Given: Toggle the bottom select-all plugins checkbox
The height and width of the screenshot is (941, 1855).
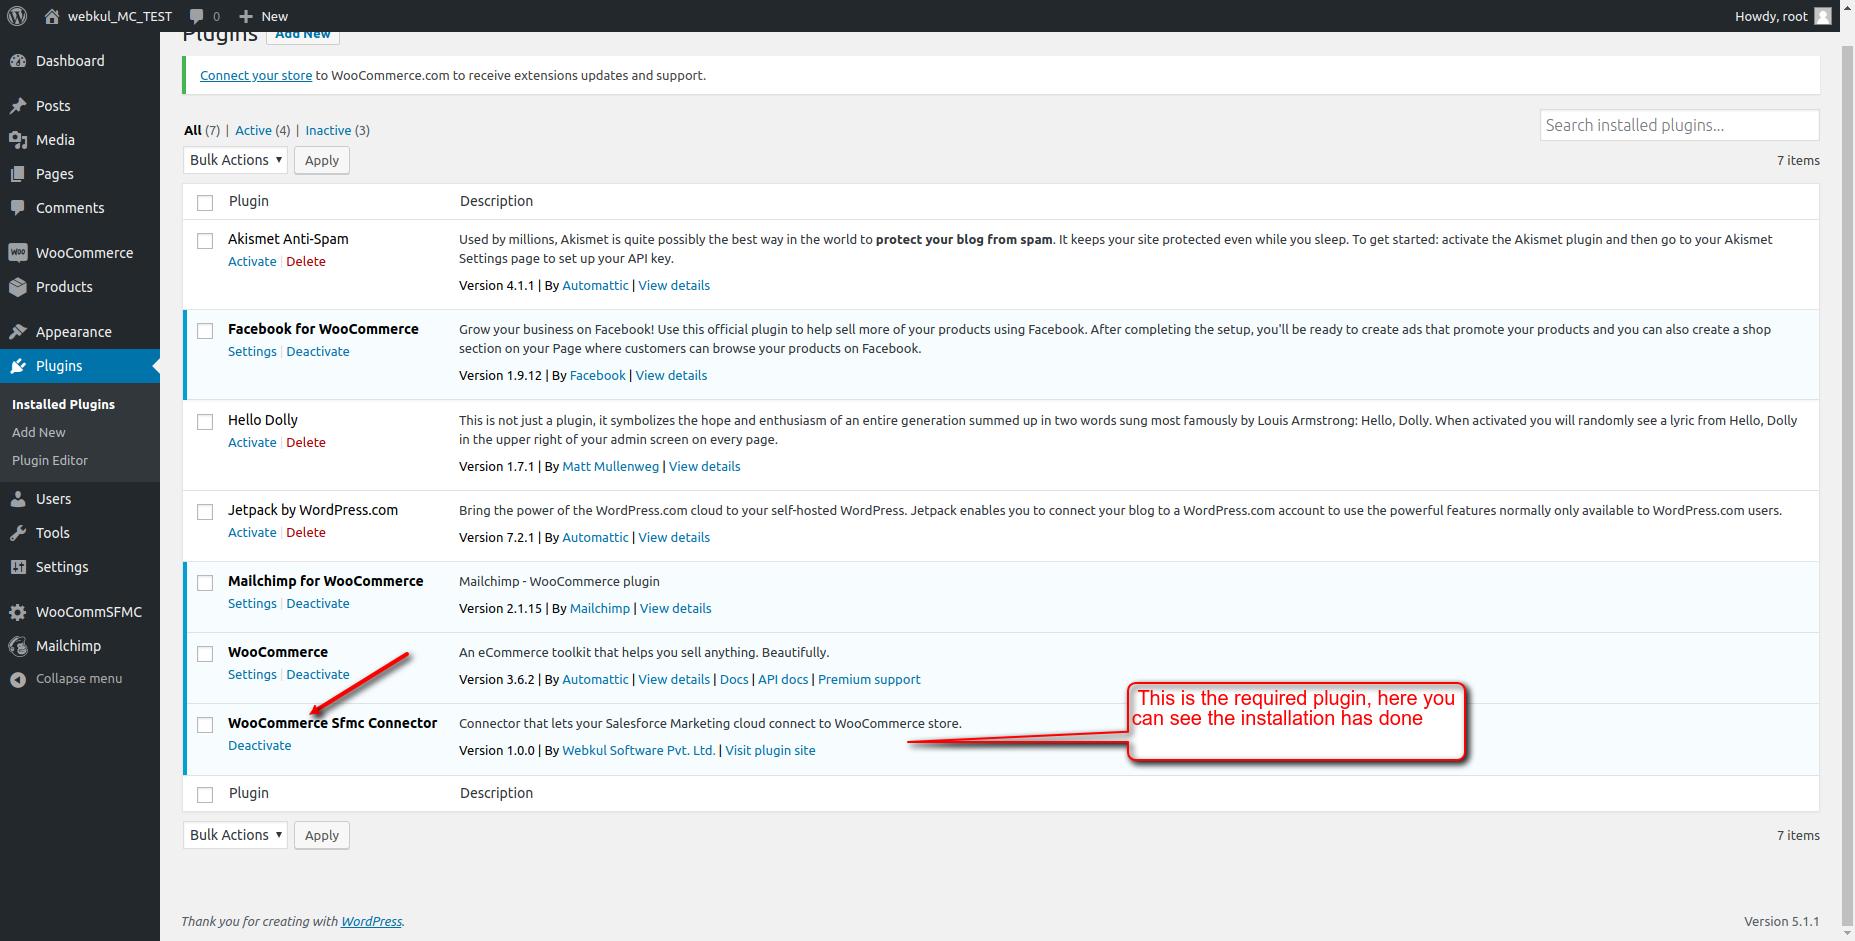Looking at the screenshot, I should (x=205, y=795).
